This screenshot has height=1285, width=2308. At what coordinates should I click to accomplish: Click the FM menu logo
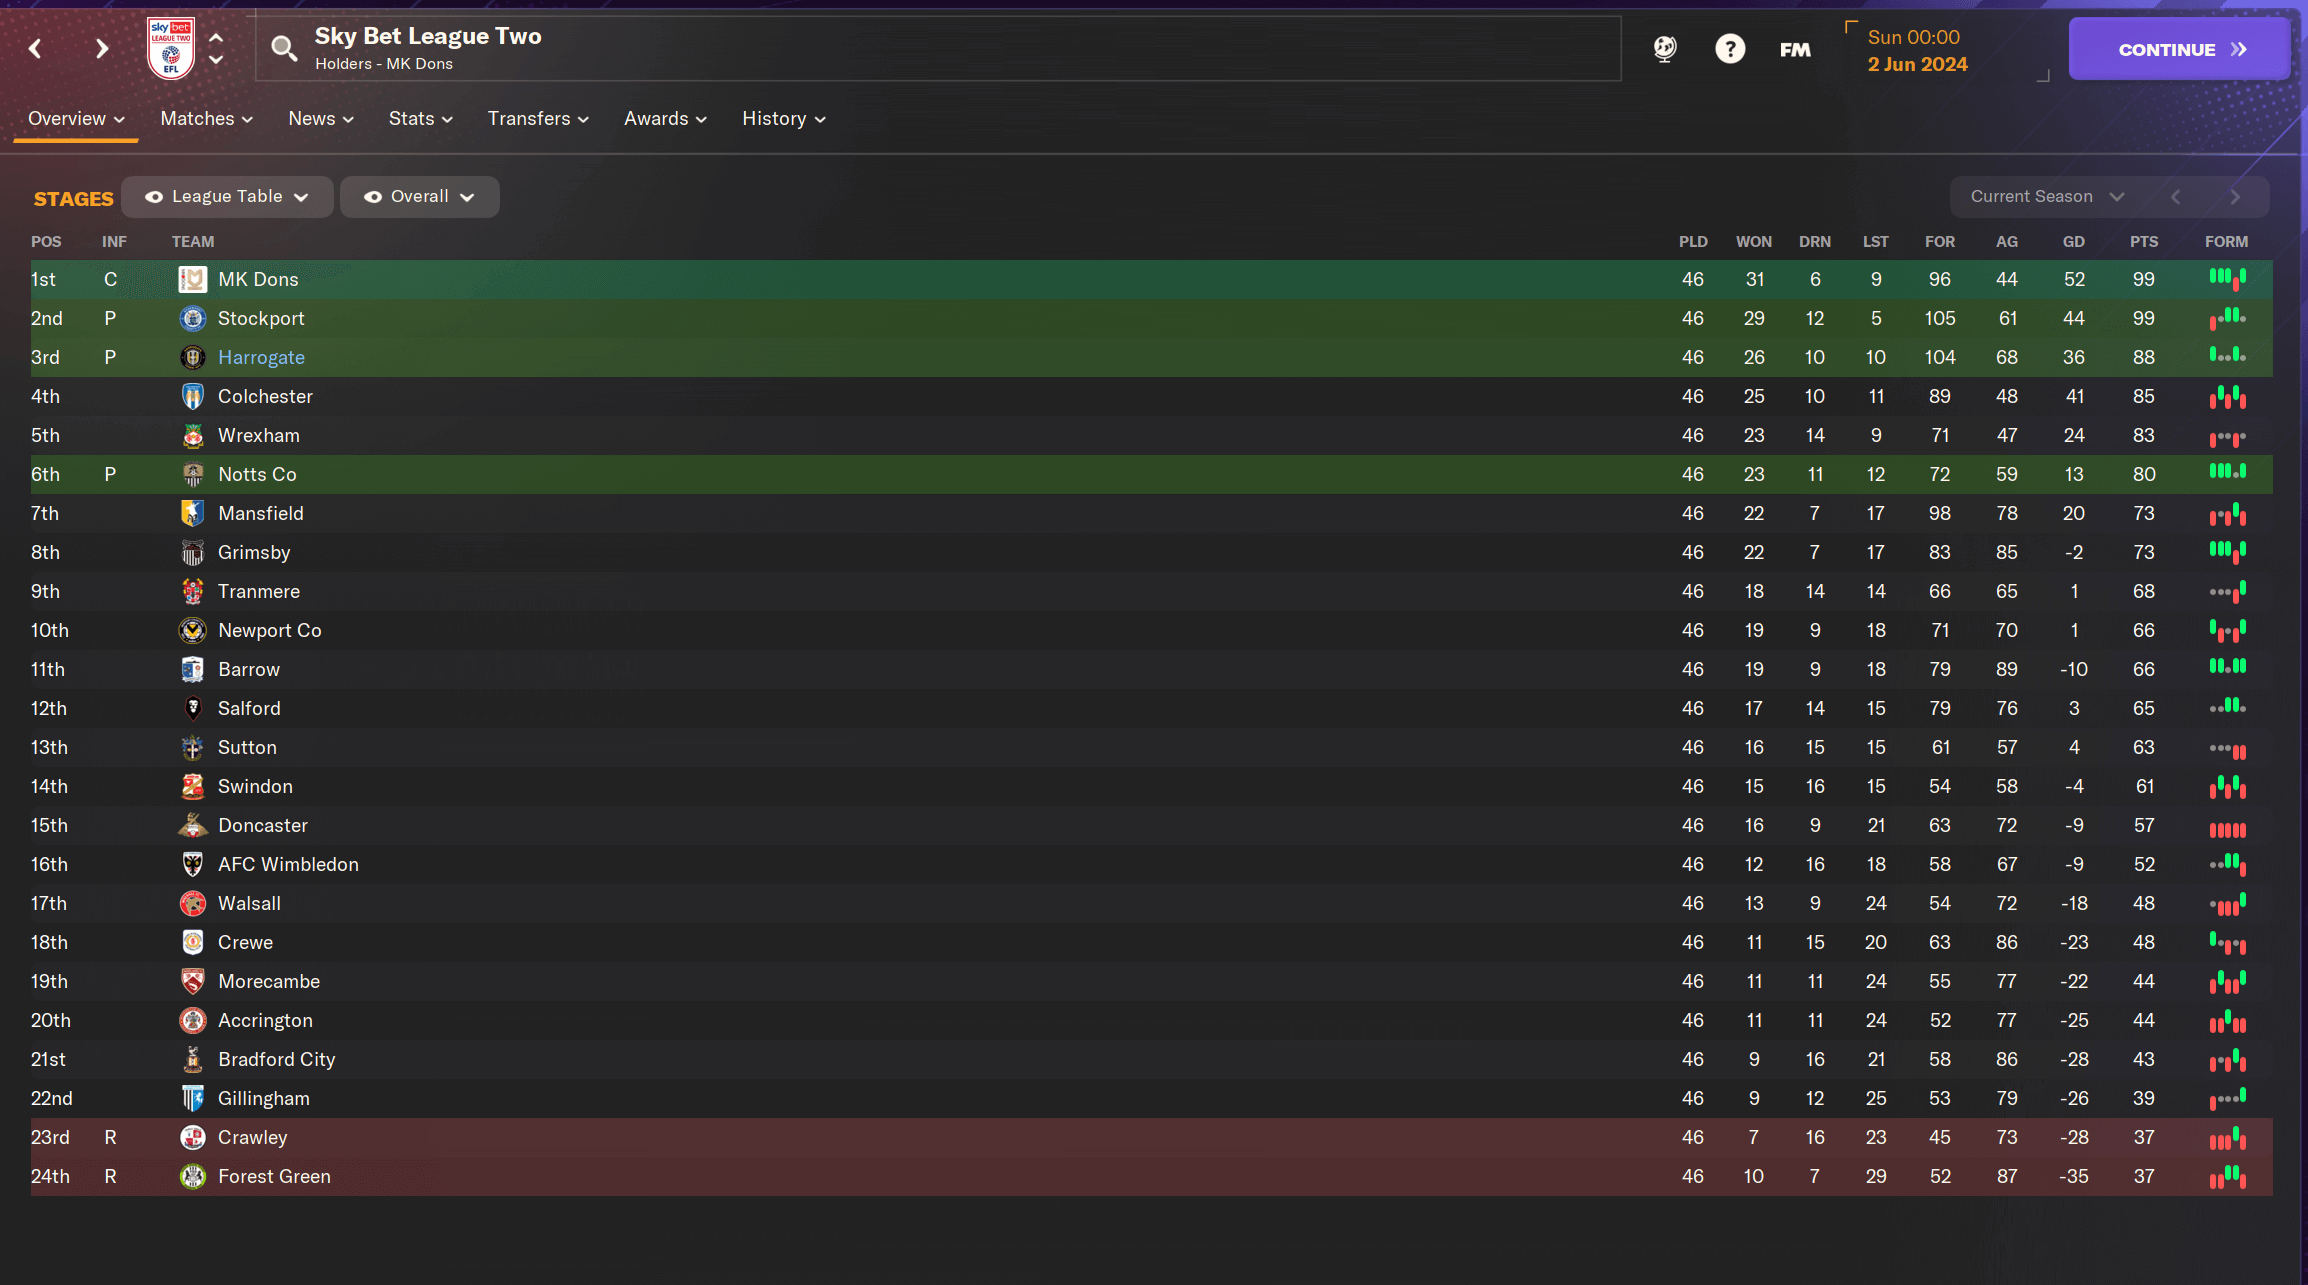click(x=1795, y=49)
